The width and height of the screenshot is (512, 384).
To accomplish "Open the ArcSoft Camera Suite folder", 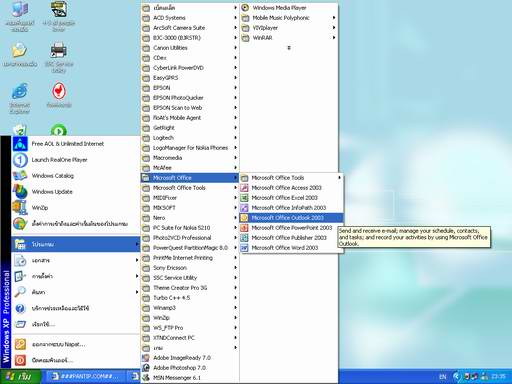I will (189, 28).
